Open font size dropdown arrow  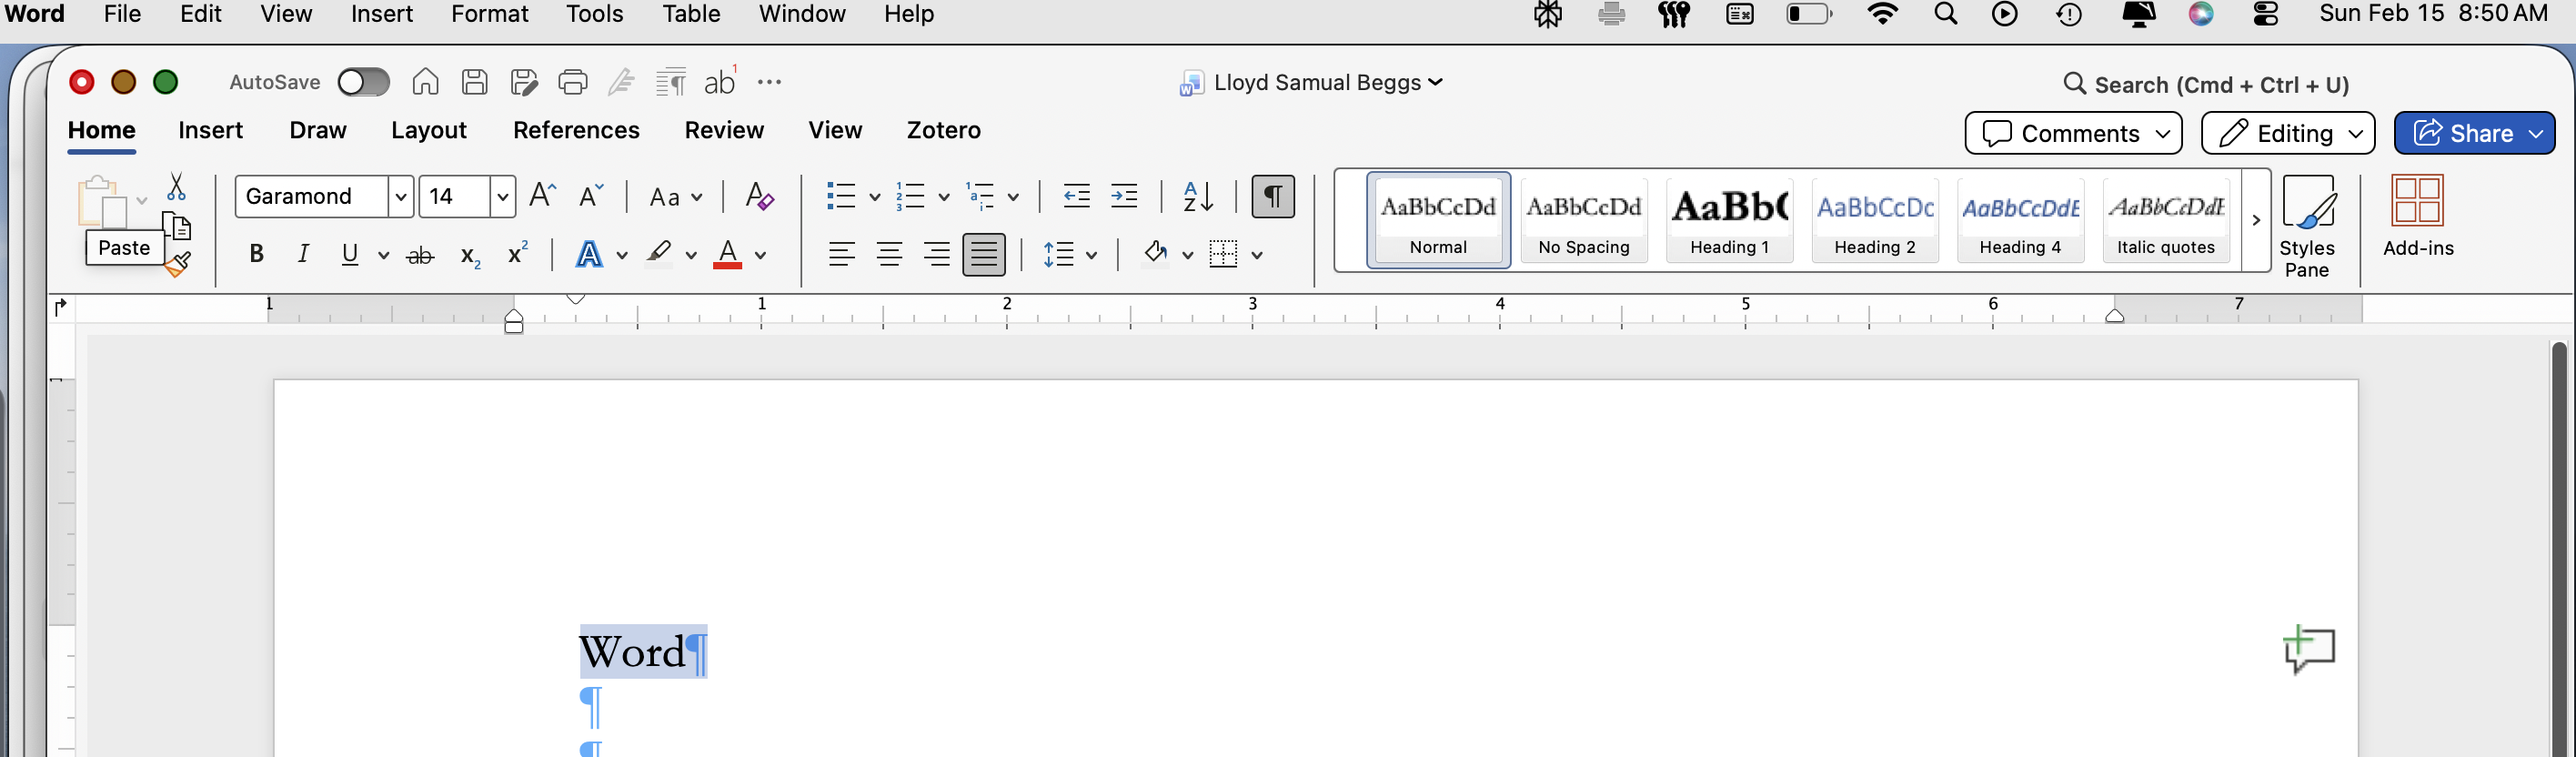coord(503,197)
